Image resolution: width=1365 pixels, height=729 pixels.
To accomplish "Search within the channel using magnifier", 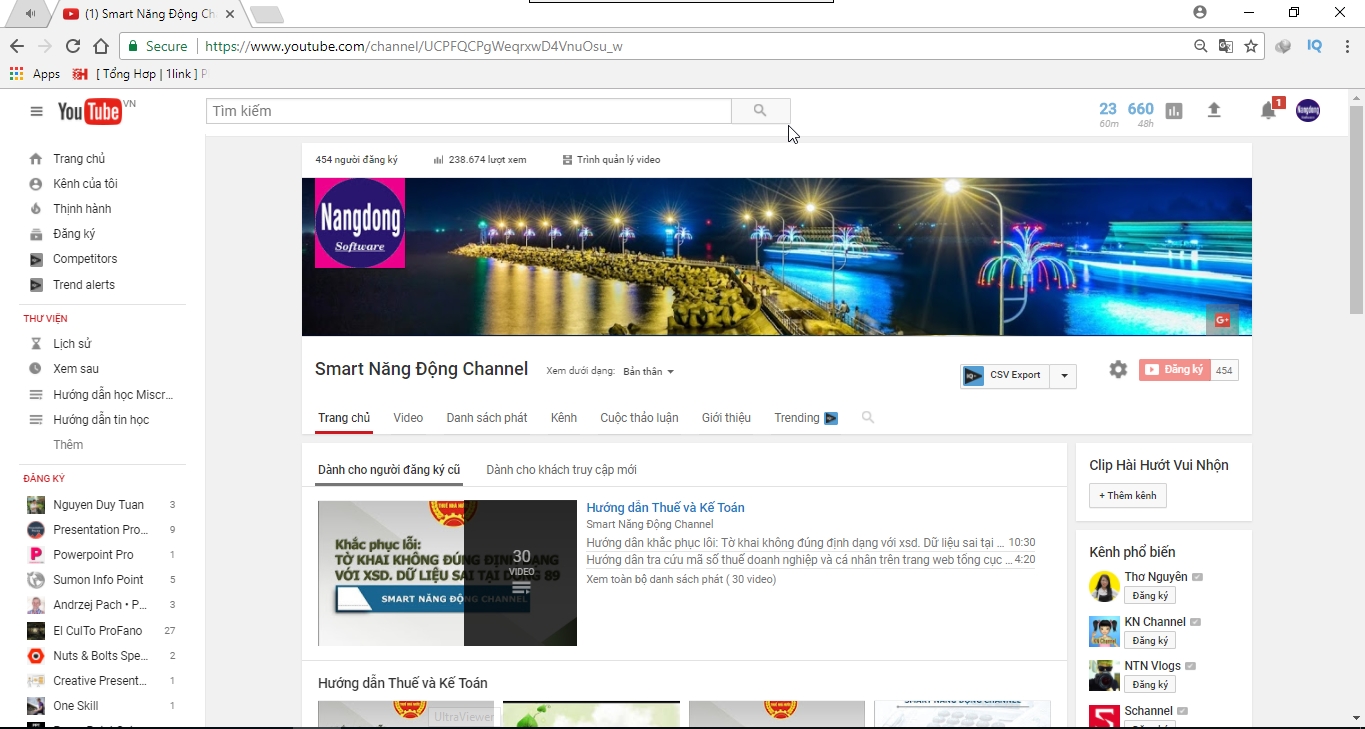I will point(868,418).
